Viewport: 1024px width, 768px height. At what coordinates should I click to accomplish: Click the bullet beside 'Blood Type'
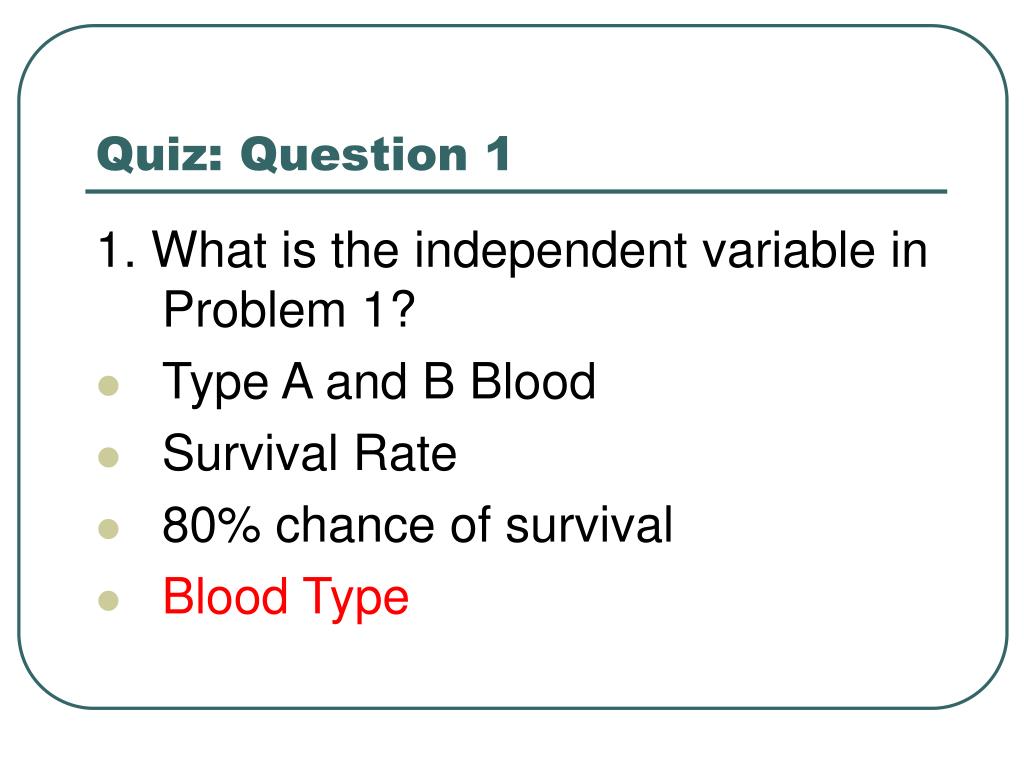[108, 600]
